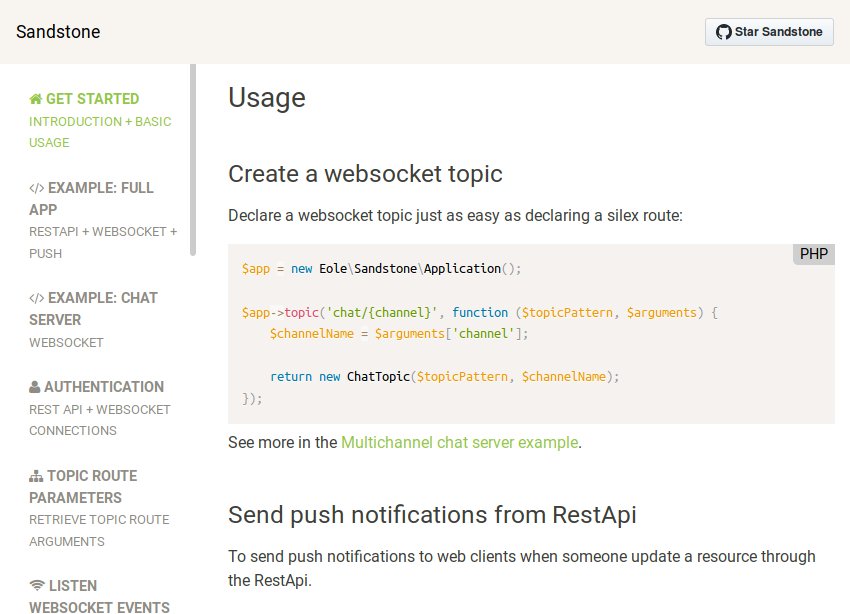Click the GitHub icon in Star Sandstone button
This screenshot has width=850, height=614.
(x=723, y=32)
